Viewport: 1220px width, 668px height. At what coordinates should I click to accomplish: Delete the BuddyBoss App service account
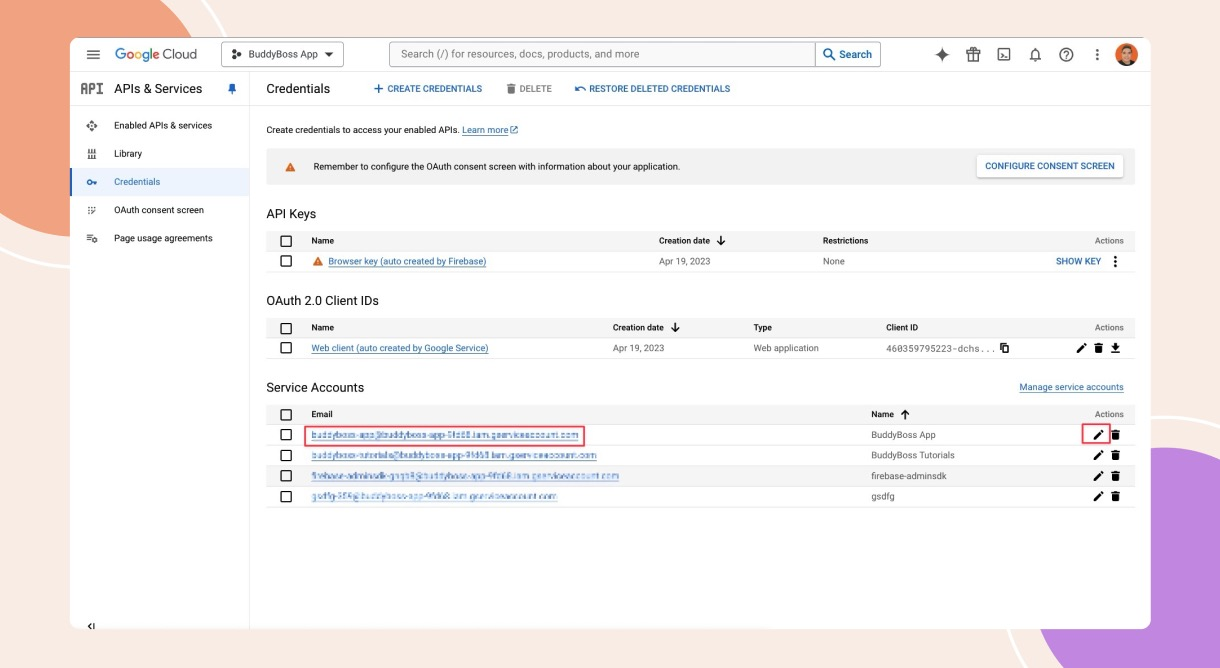(x=1115, y=435)
